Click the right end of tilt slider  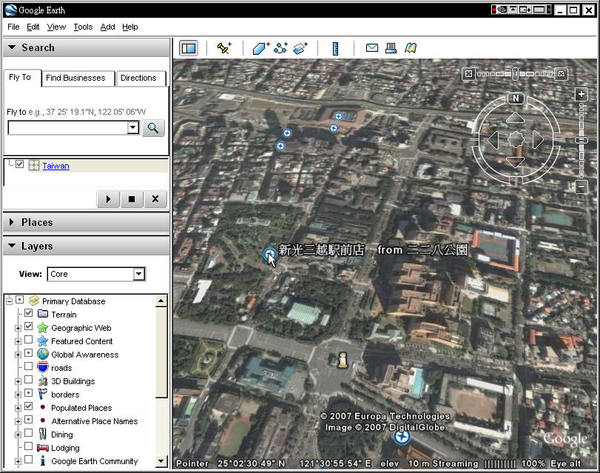click(561, 73)
